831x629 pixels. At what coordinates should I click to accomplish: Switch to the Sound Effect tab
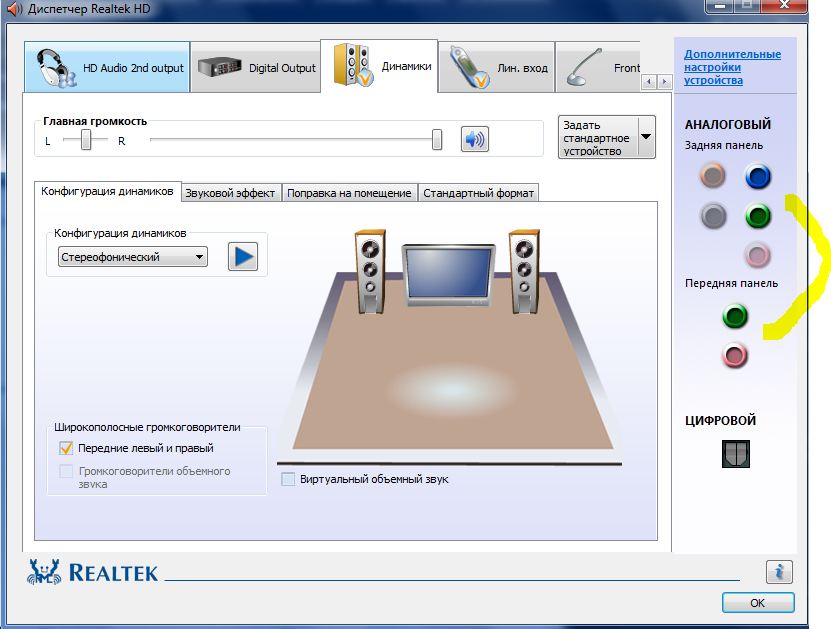click(229, 190)
